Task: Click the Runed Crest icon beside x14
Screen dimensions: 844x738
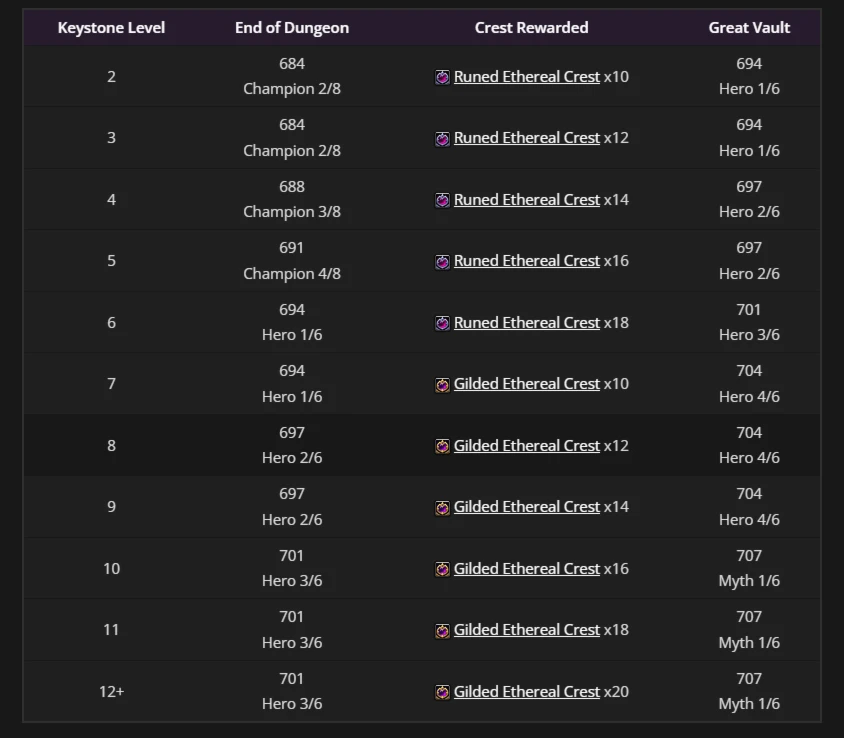Action: click(442, 200)
